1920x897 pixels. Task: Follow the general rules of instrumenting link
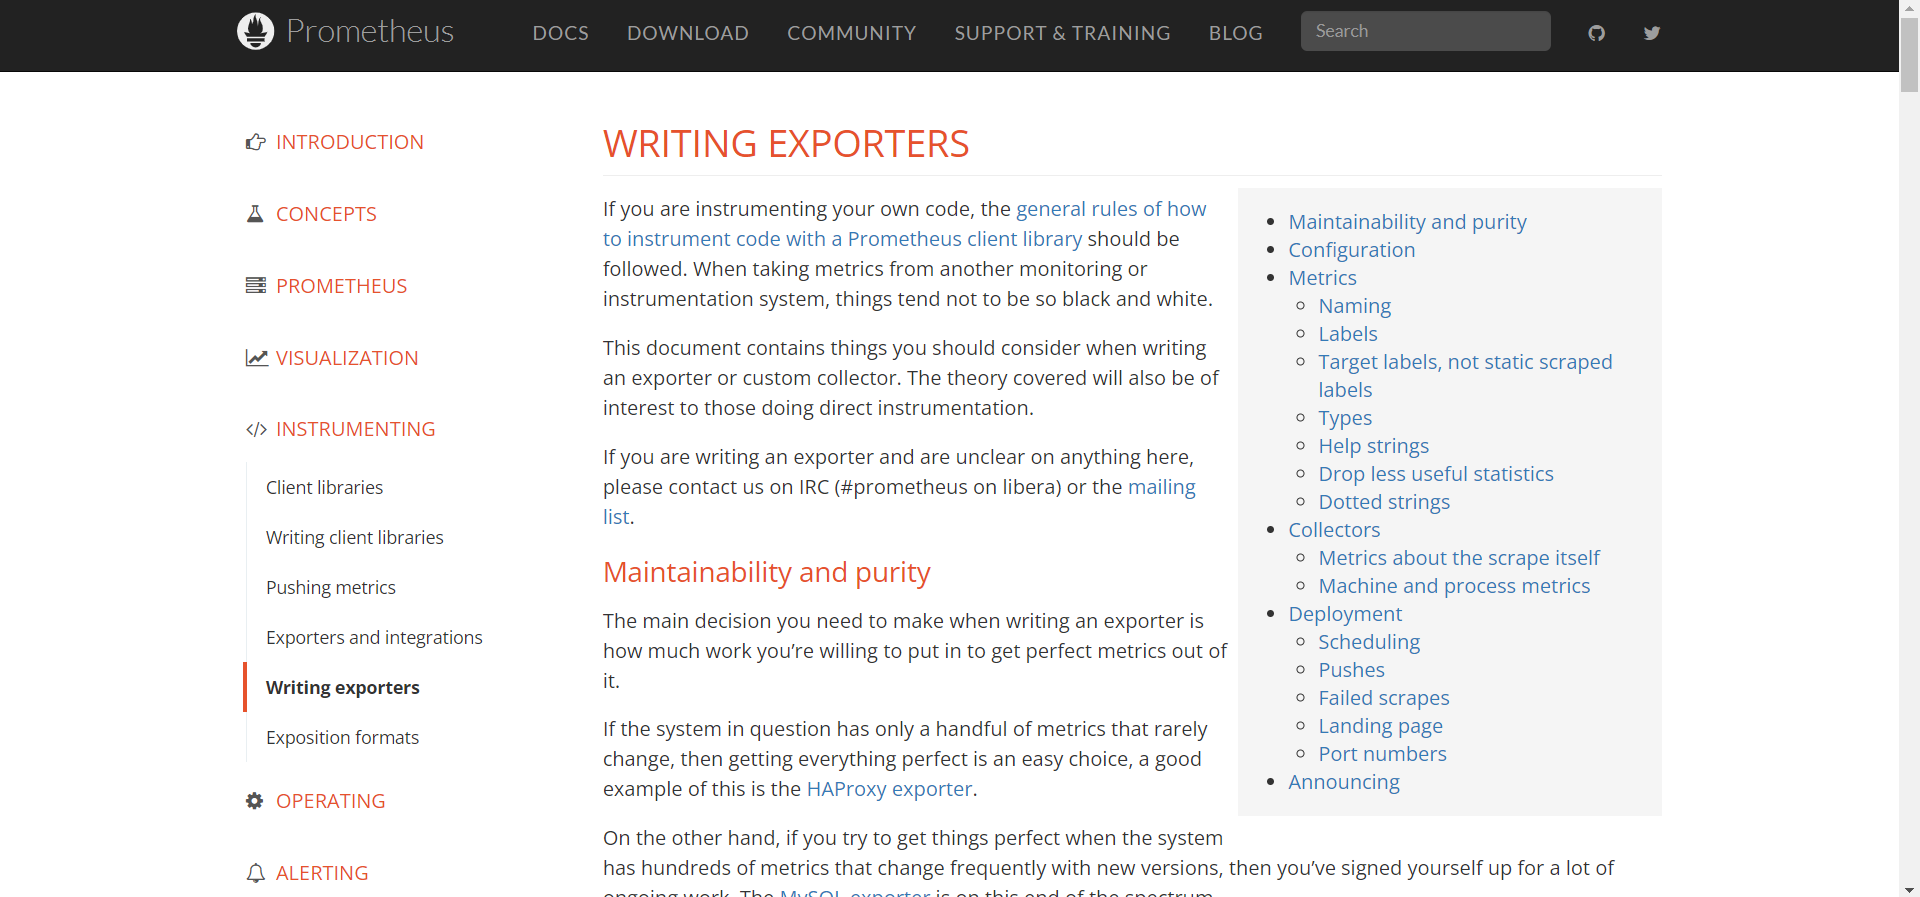(x=905, y=224)
